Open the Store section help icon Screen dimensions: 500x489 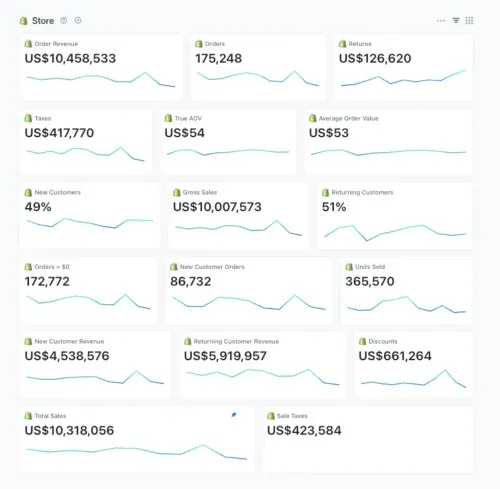[x=63, y=21]
